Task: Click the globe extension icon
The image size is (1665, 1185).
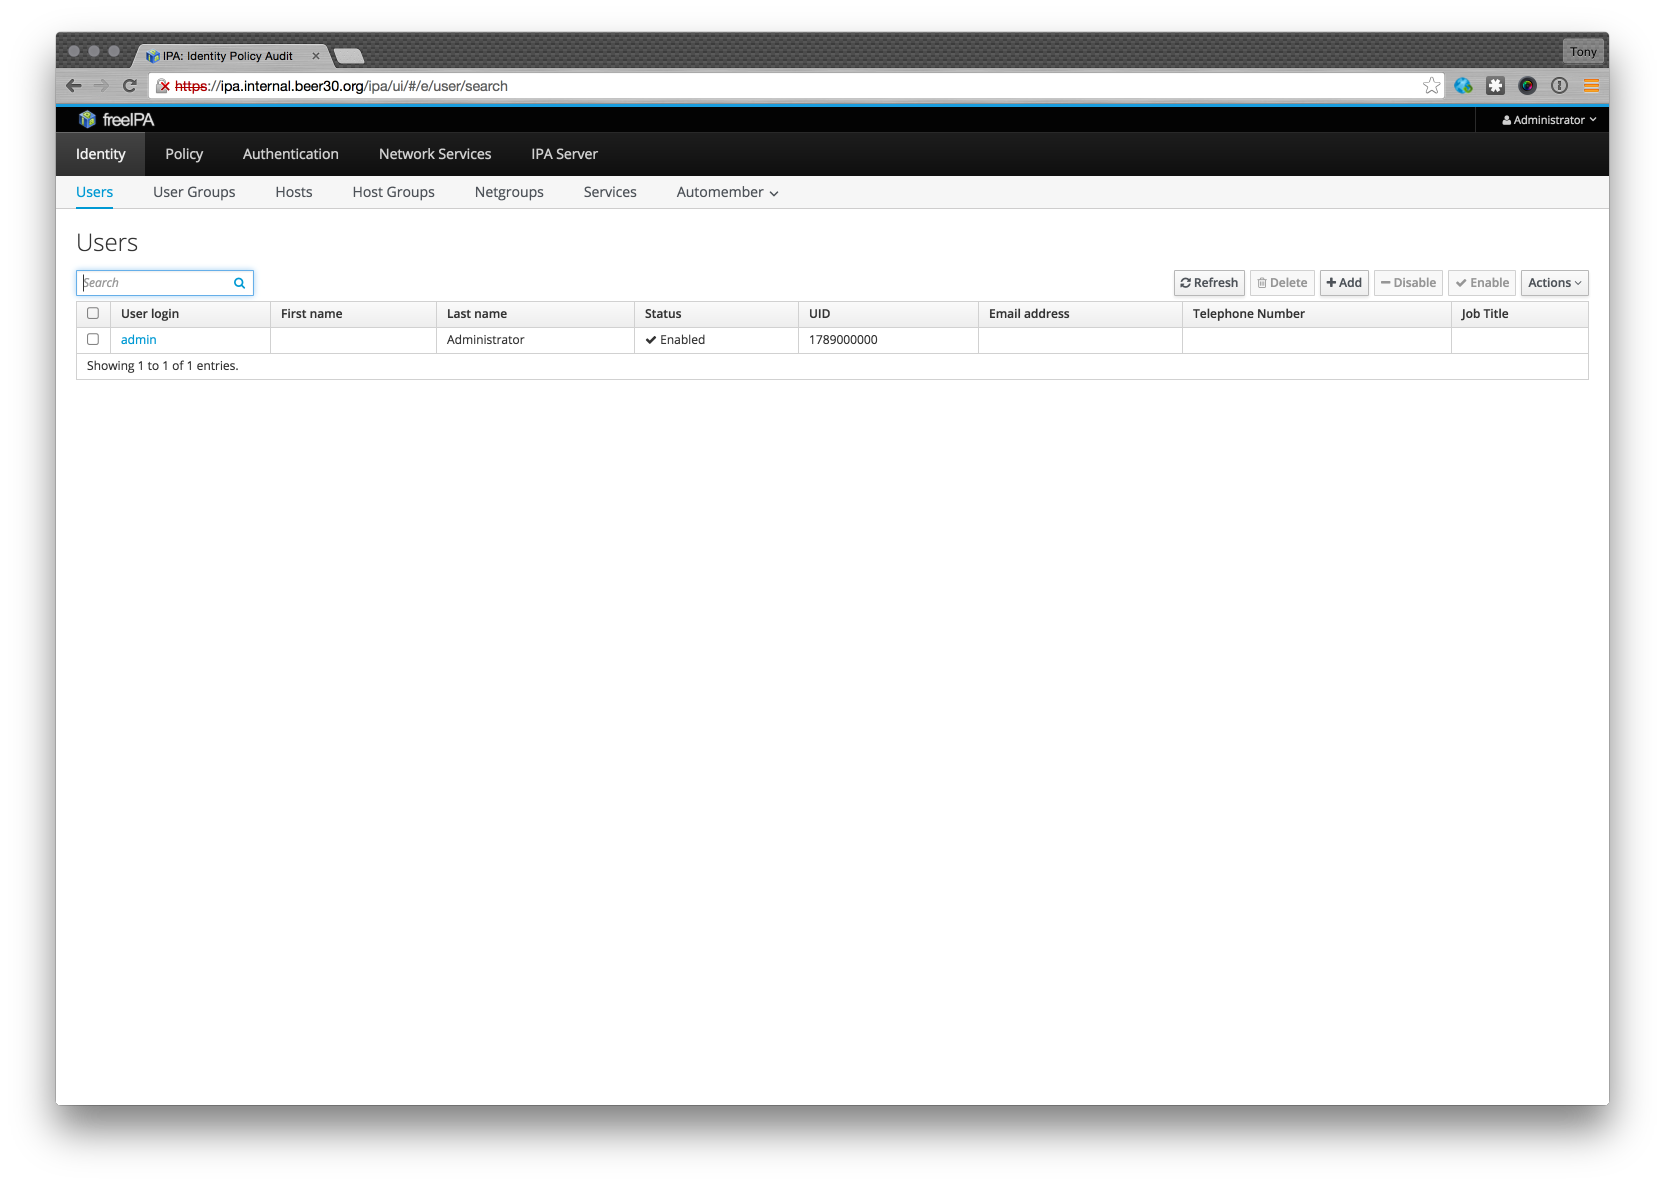Action: coord(1463,86)
